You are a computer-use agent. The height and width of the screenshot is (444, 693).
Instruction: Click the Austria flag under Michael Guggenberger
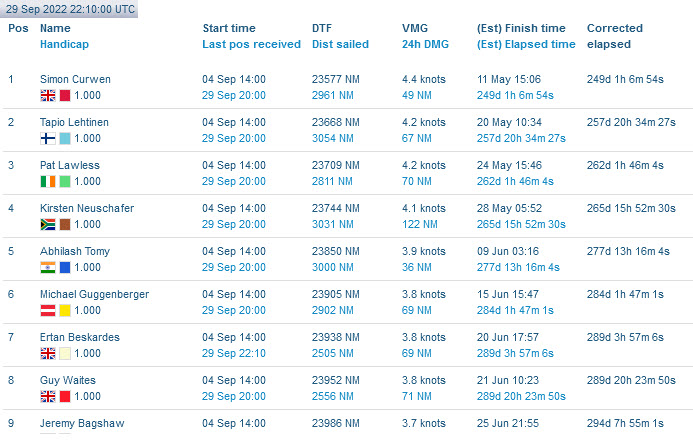pyautogui.click(x=48, y=310)
